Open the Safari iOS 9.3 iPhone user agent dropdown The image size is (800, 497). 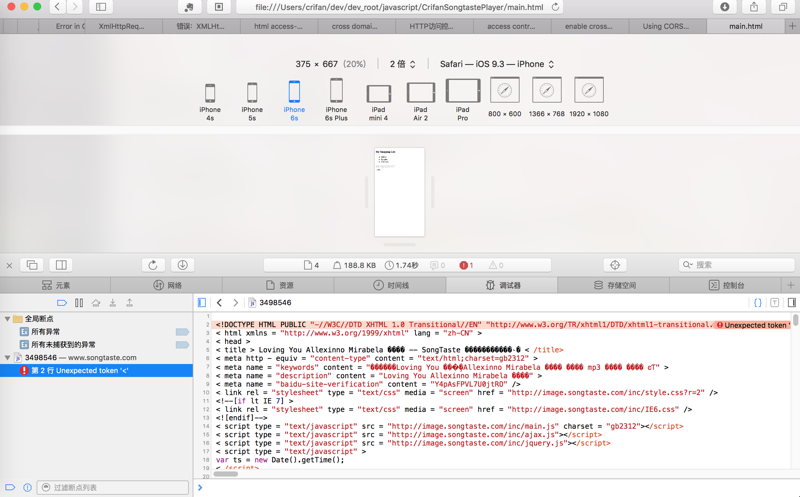click(x=497, y=64)
